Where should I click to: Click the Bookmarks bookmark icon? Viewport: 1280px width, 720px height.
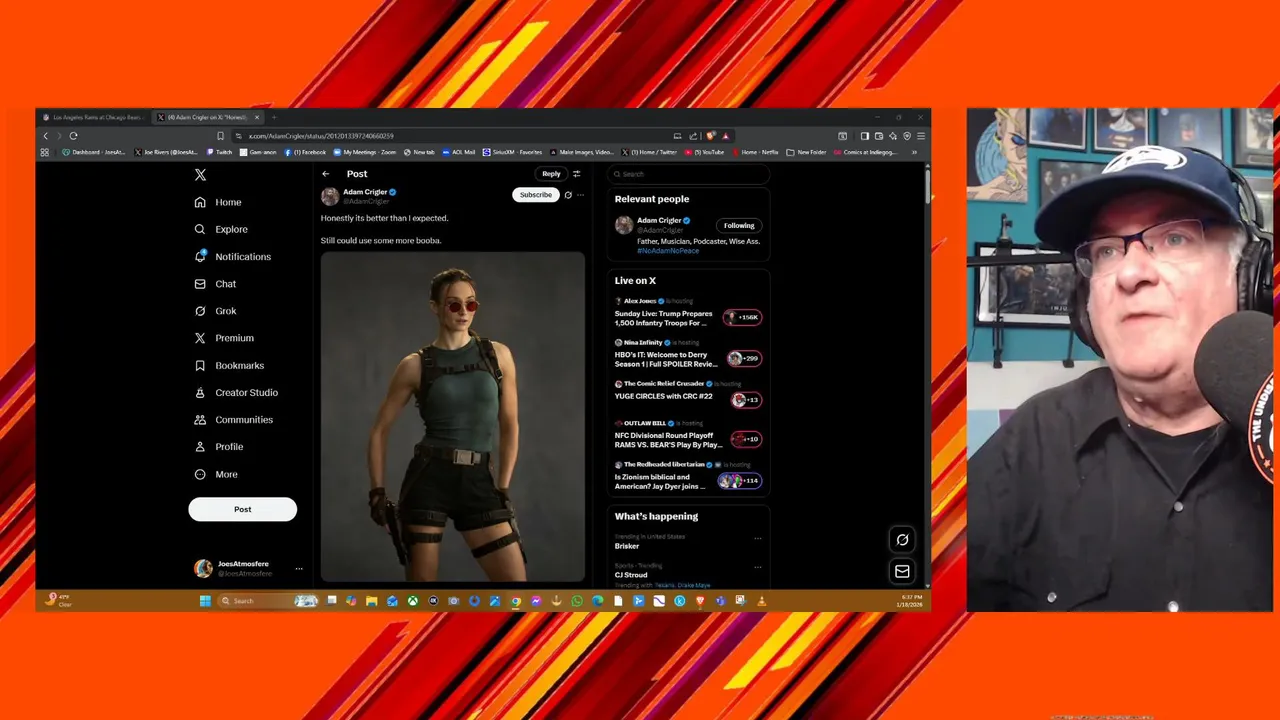pos(200,365)
